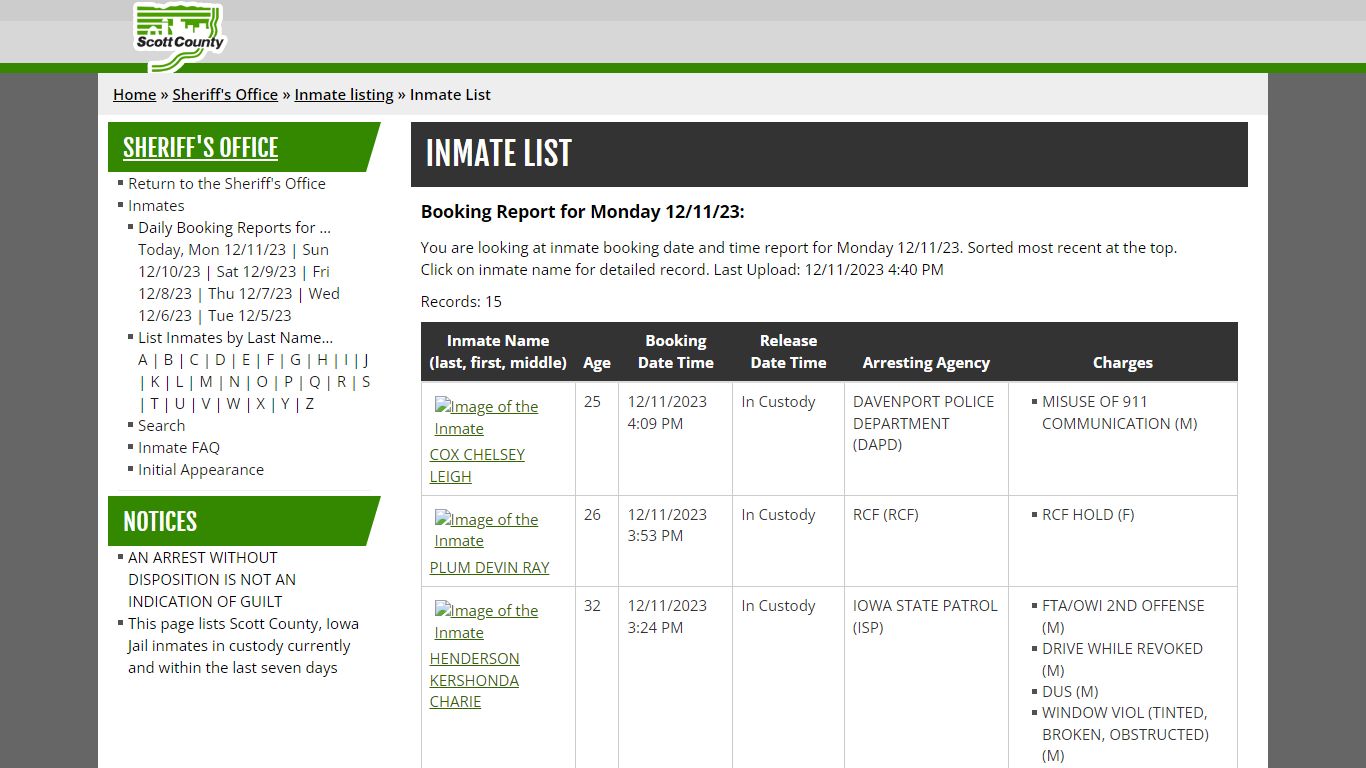Screen dimensions: 1366x768
Task: Open the Inmate listing breadcrumb link
Action: click(x=344, y=94)
